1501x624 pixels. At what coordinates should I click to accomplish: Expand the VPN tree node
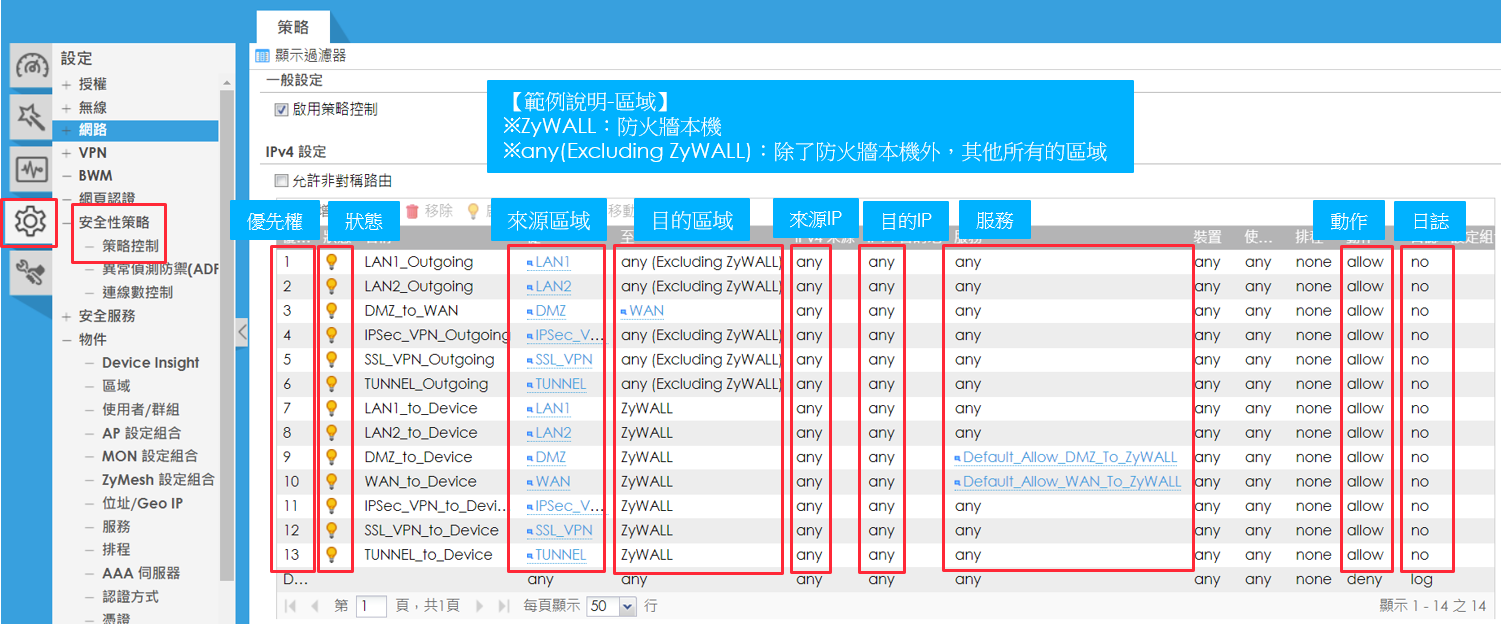67,153
